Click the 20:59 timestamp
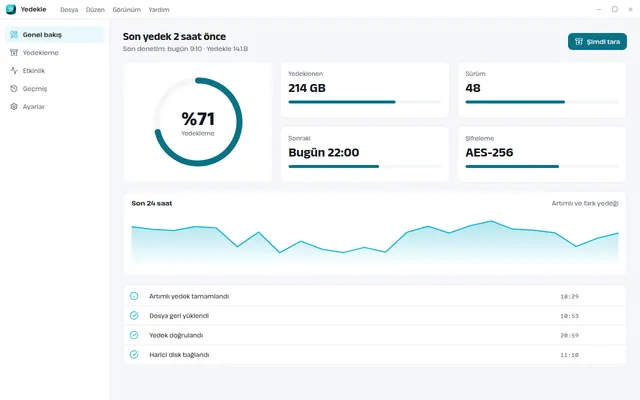The image size is (640, 400). [x=569, y=336]
